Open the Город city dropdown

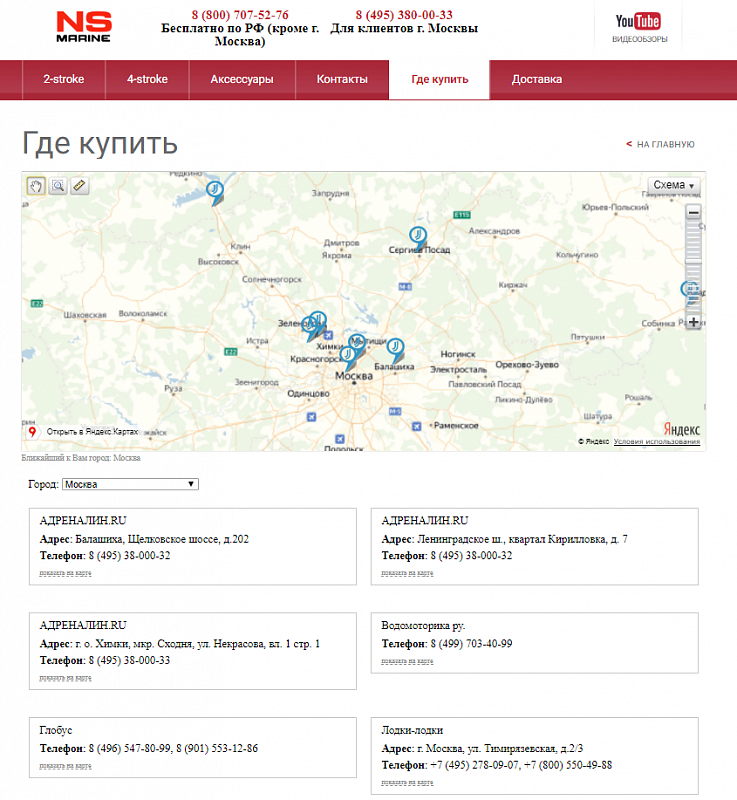point(130,484)
